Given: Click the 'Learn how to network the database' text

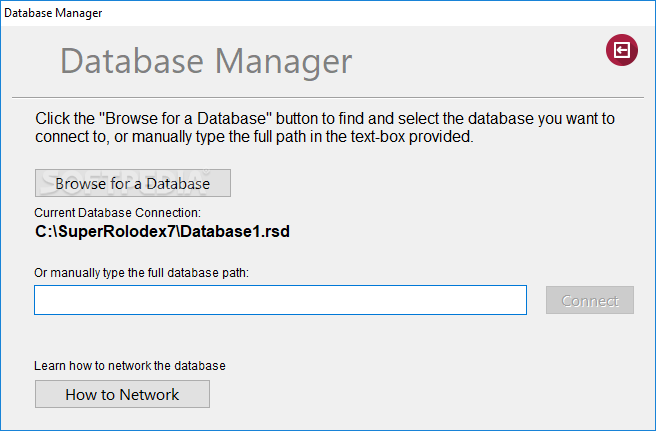Looking at the screenshot, I should point(130,366).
